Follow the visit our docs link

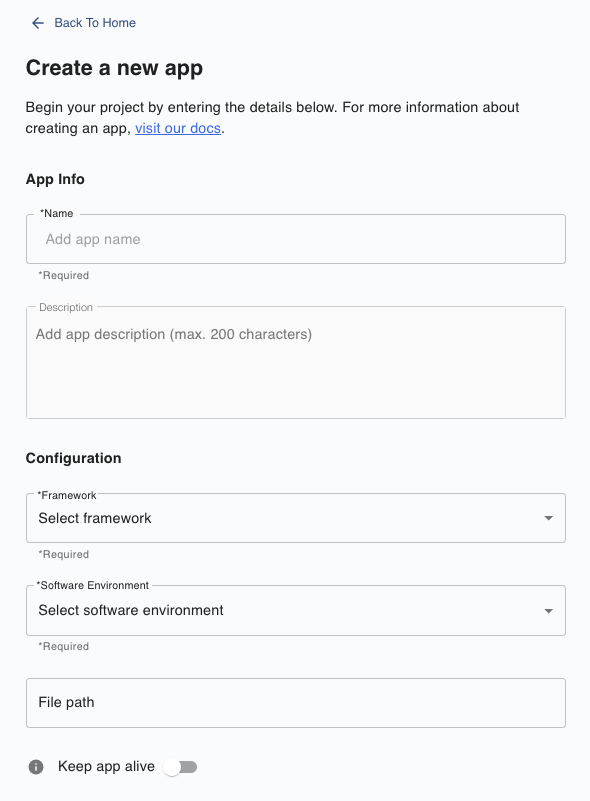click(177, 128)
